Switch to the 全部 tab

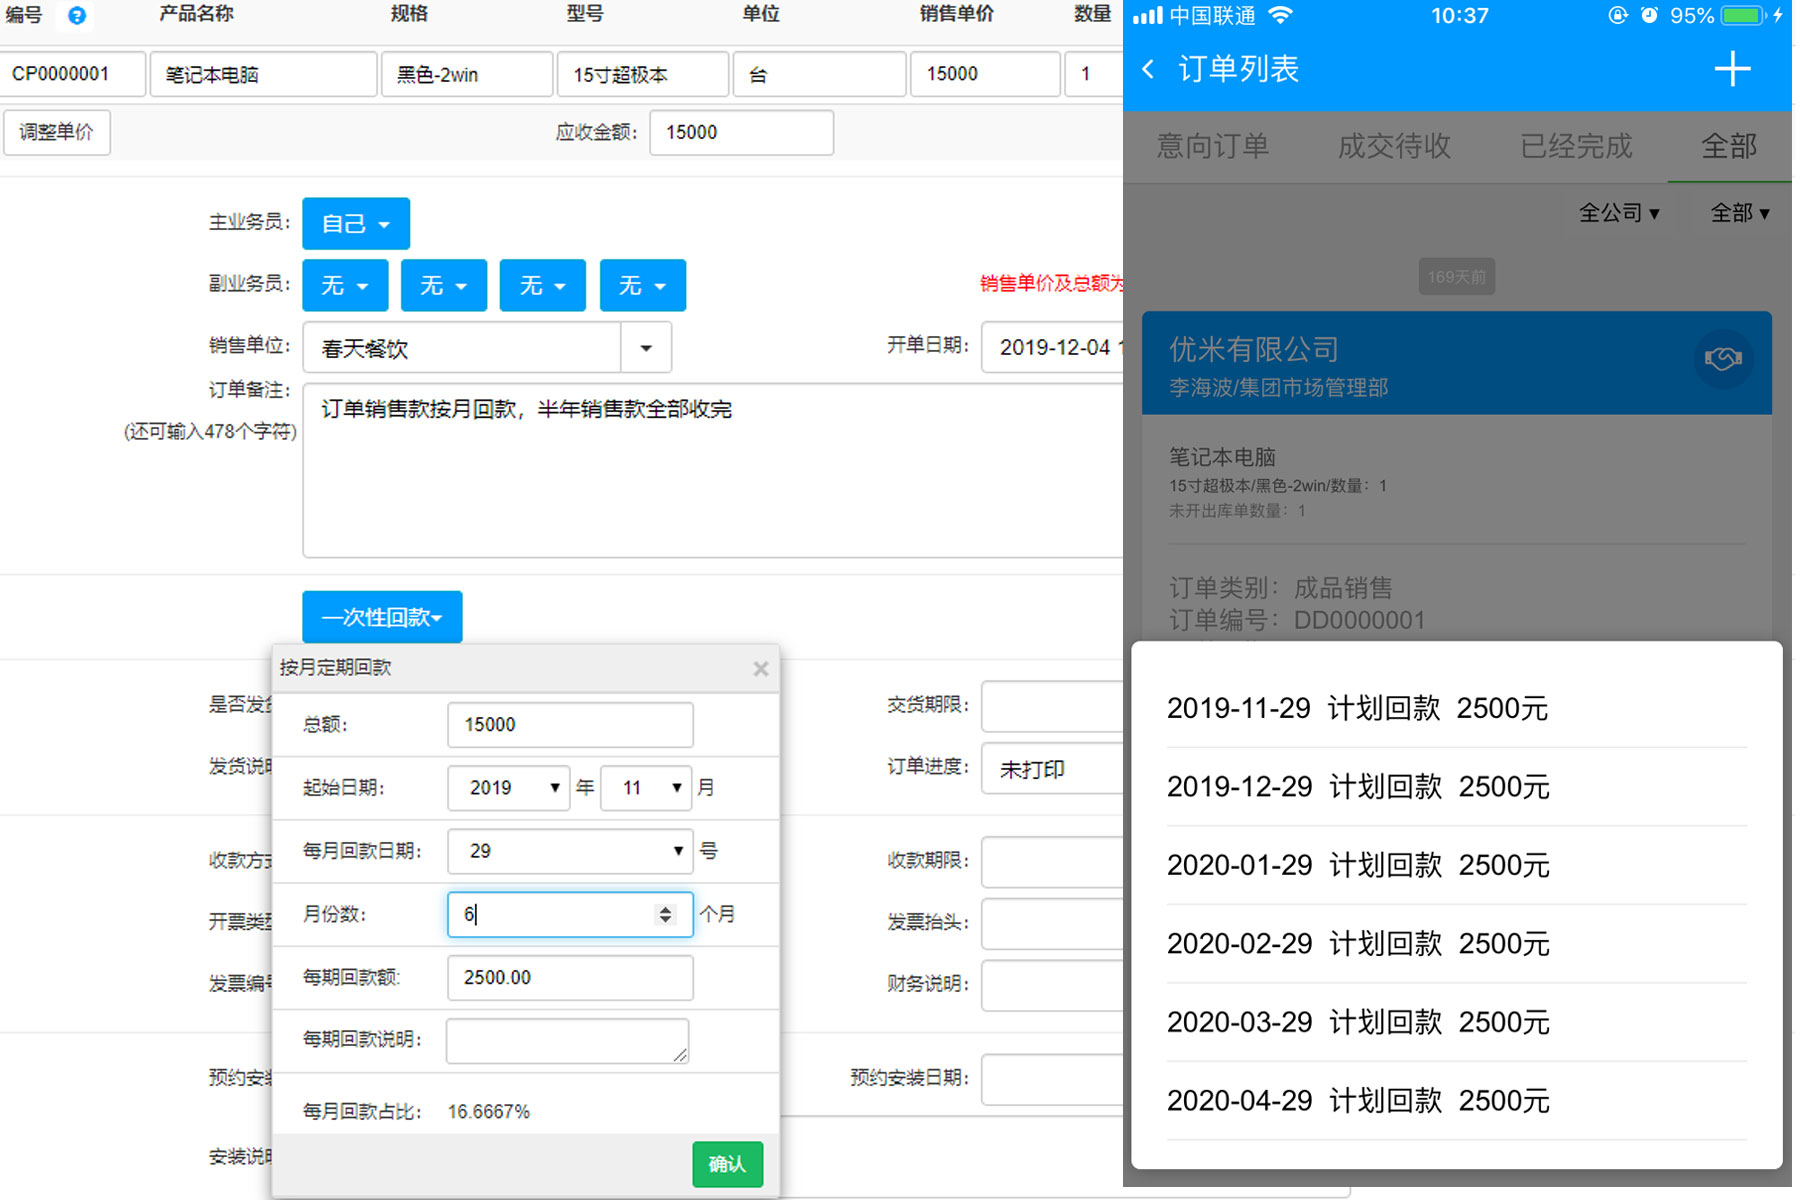1729,146
